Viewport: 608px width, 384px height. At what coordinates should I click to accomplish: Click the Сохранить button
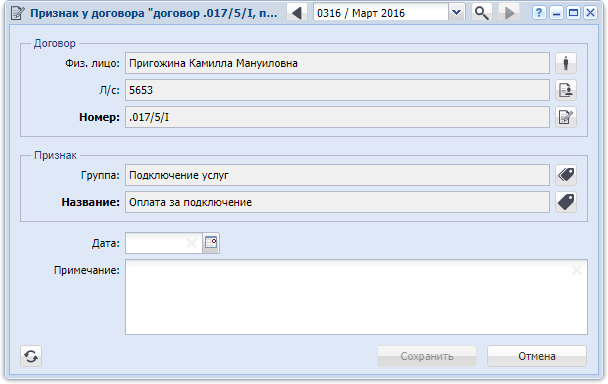click(x=427, y=356)
